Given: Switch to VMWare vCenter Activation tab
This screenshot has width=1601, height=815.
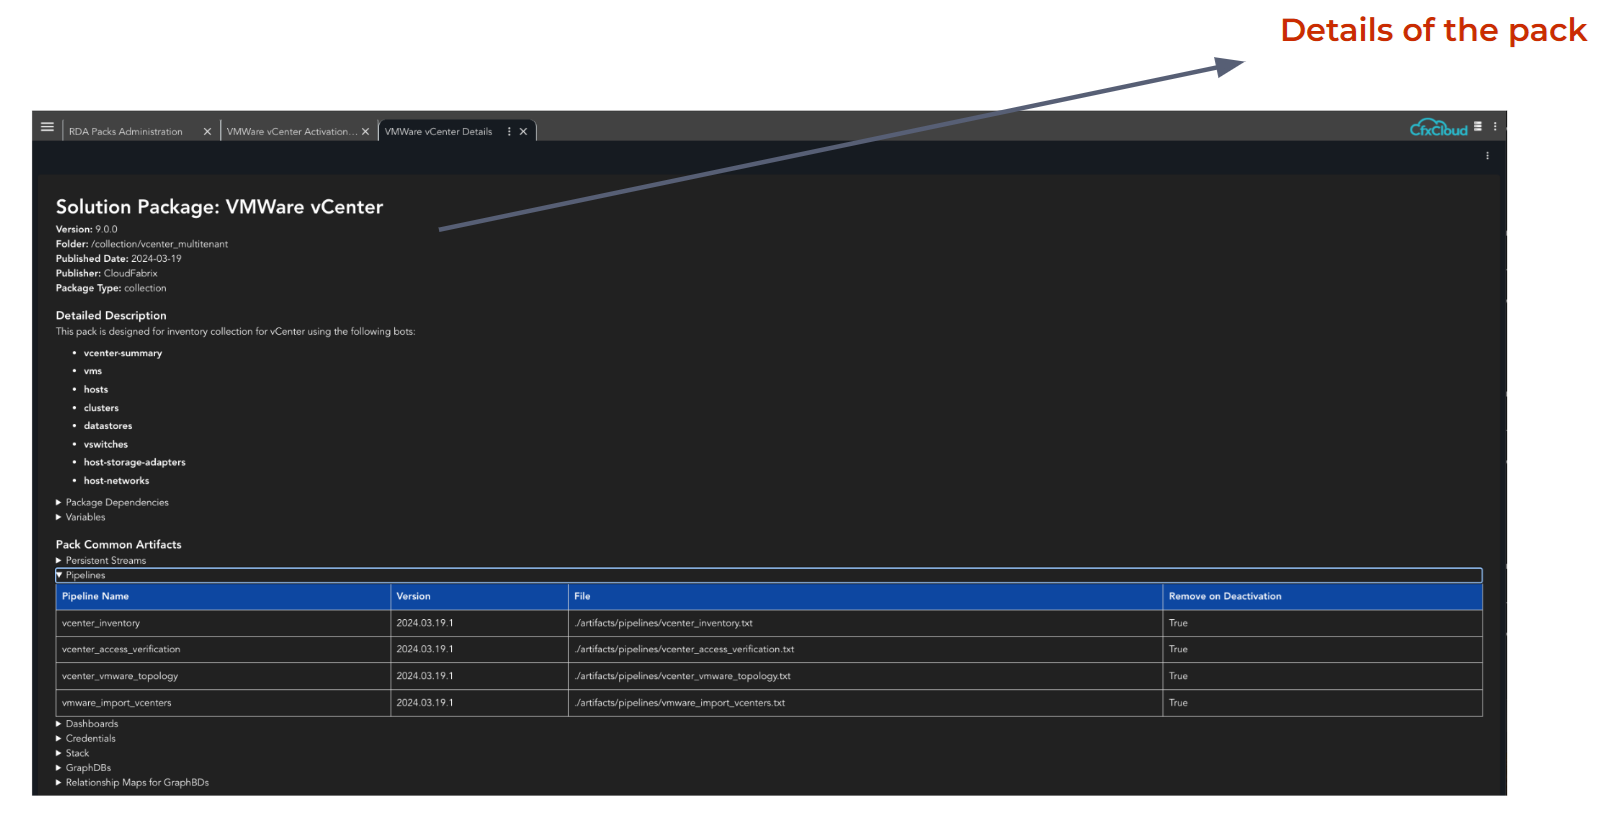Looking at the screenshot, I should 288,132.
